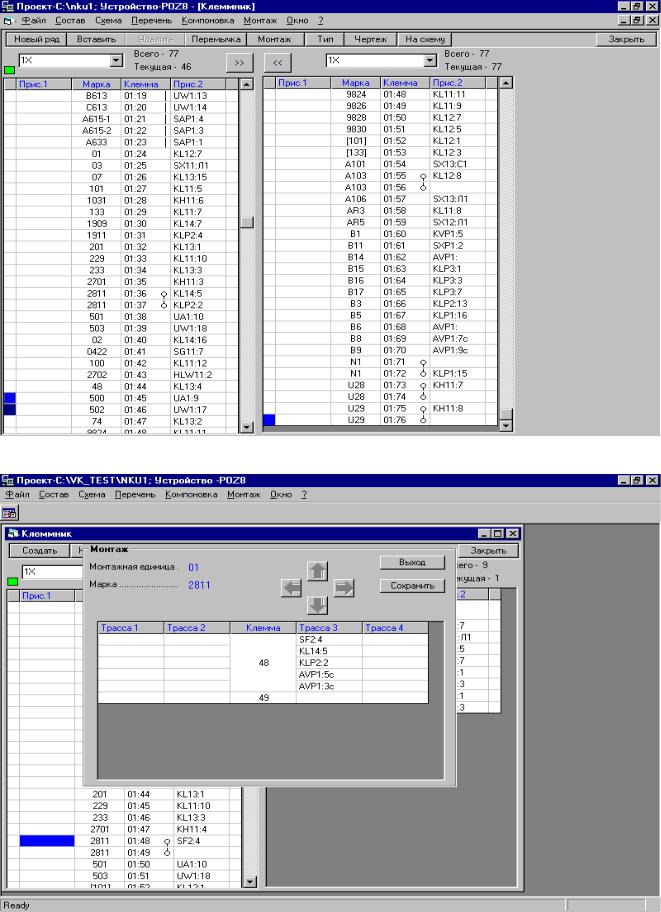
Task: Select the KVP1:5 cell
Action: [457, 234]
